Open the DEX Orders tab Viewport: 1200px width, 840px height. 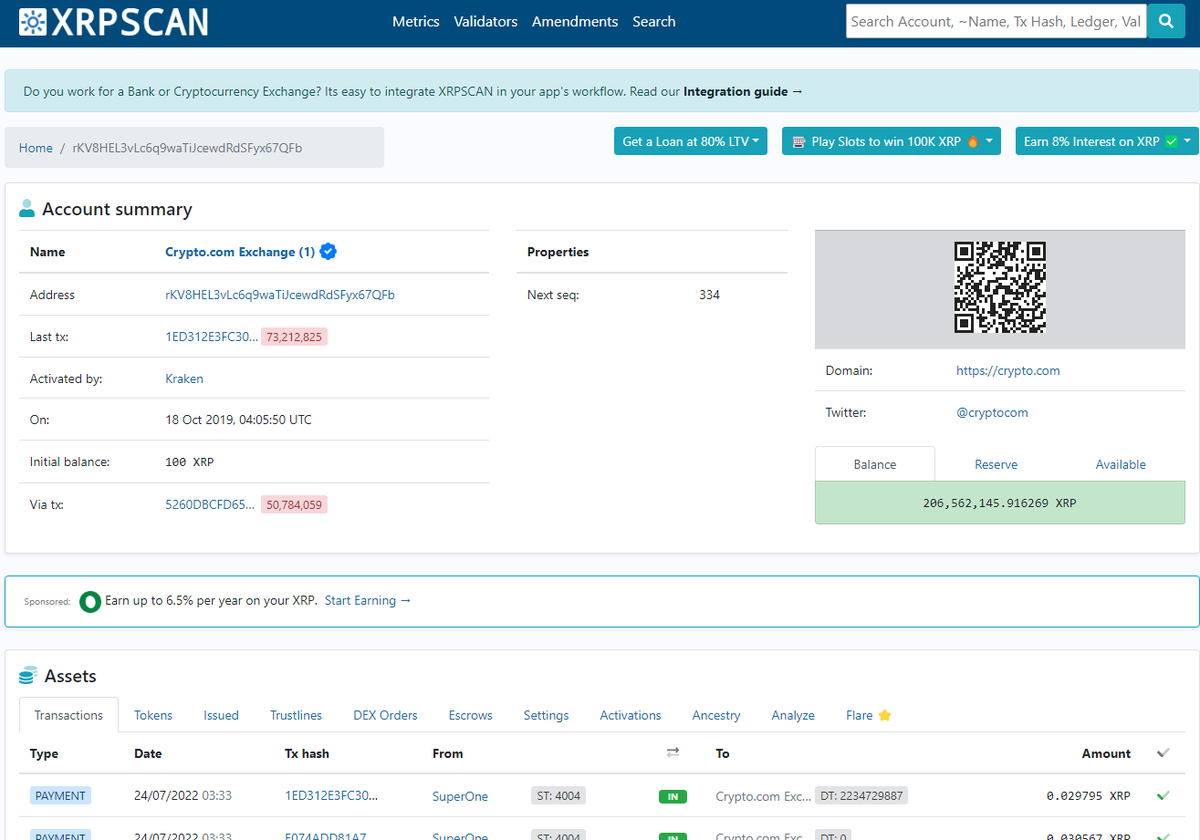[x=385, y=715]
